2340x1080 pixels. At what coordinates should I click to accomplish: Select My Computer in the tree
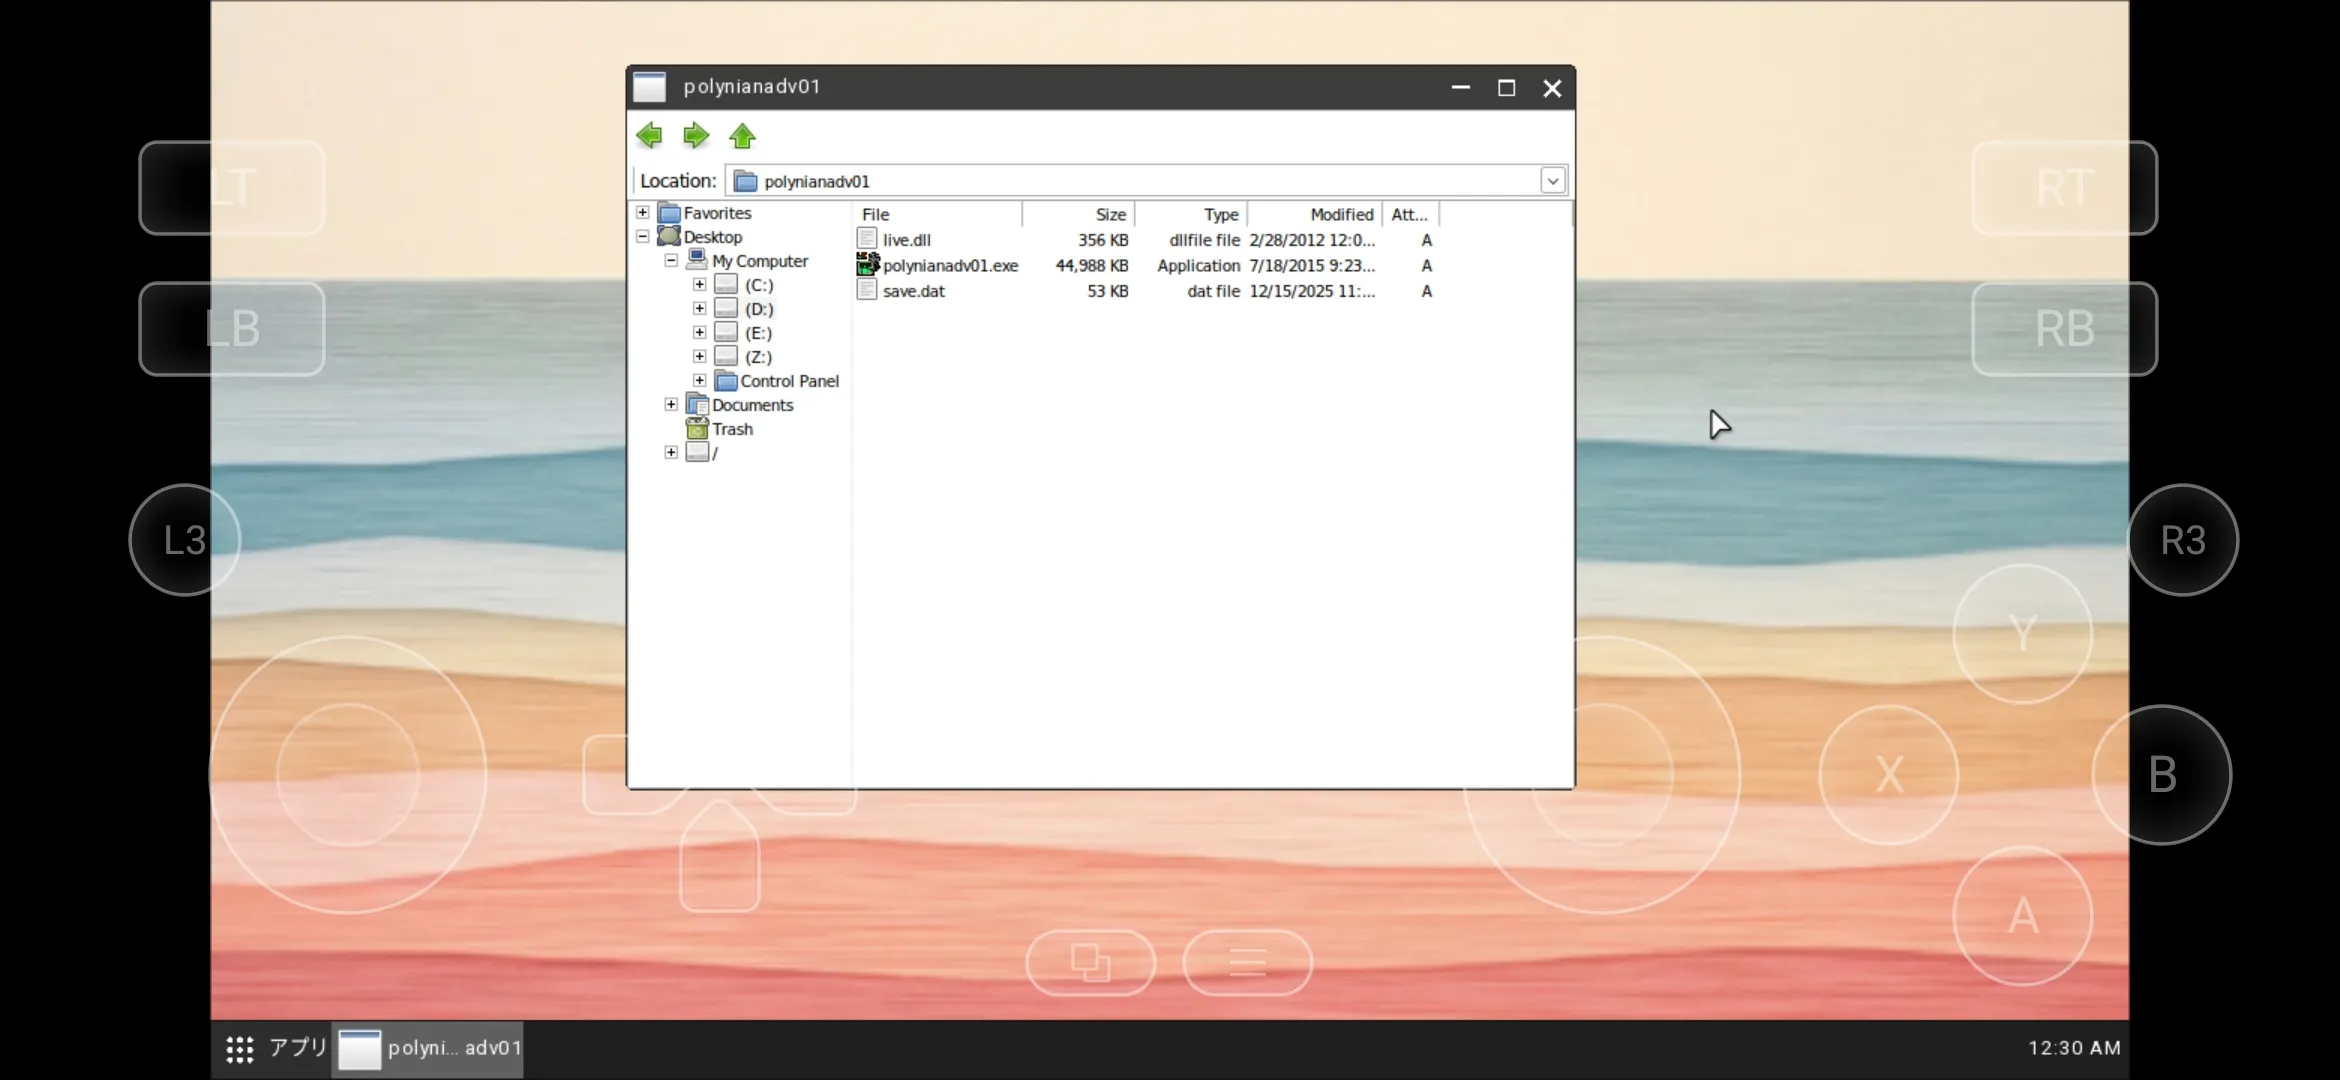pyautogui.click(x=759, y=261)
